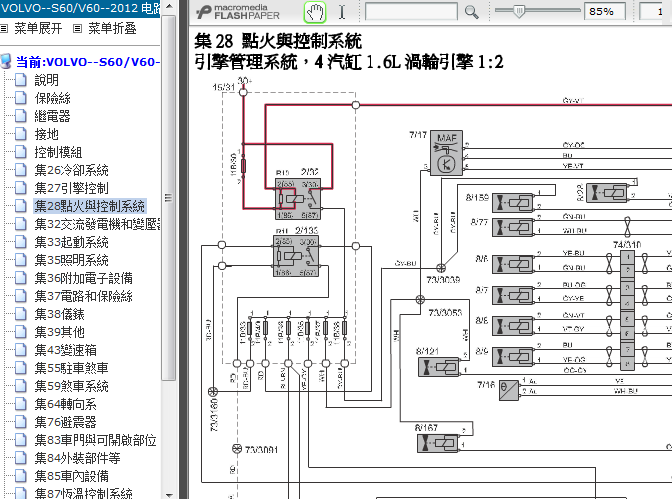Click the root node icon next to 当前
This screenshot has width=672, height=499.
coord(6,61)
